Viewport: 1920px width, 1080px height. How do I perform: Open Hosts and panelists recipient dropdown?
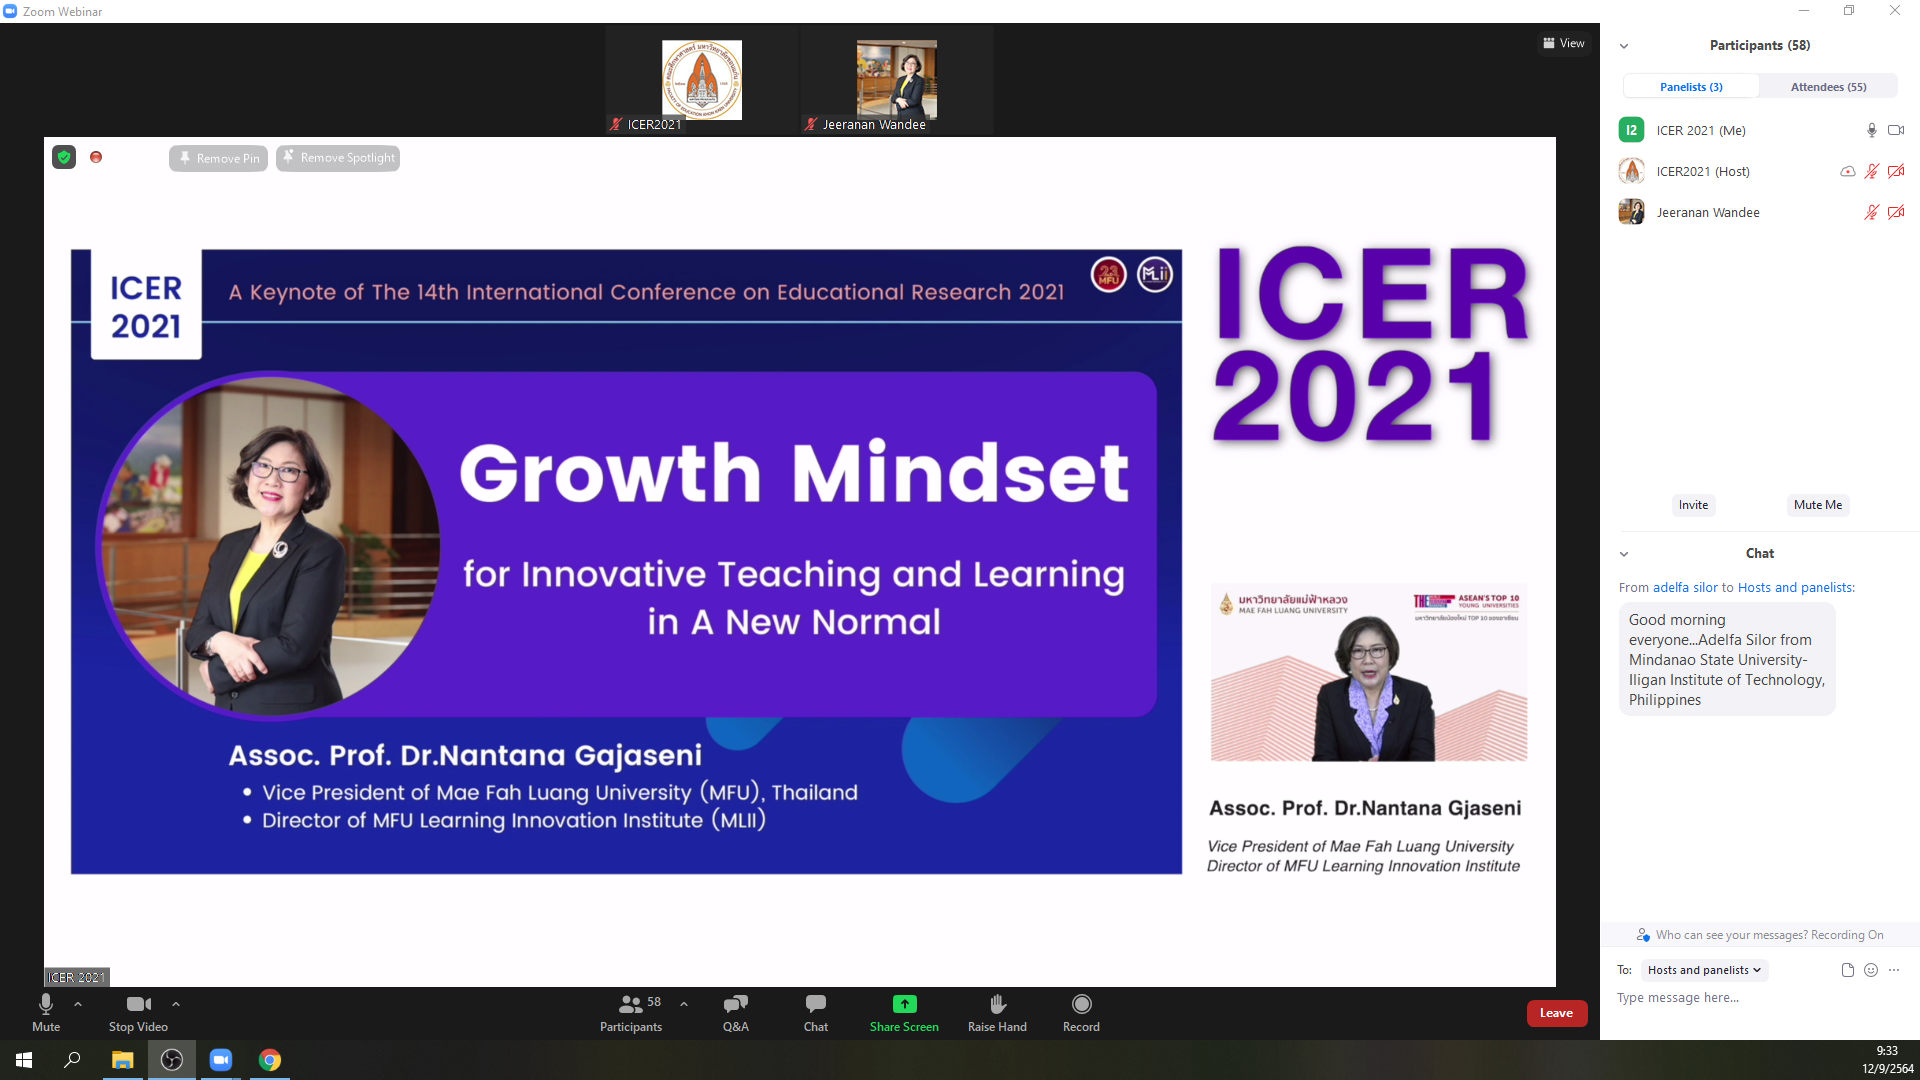click(1704, 970)
